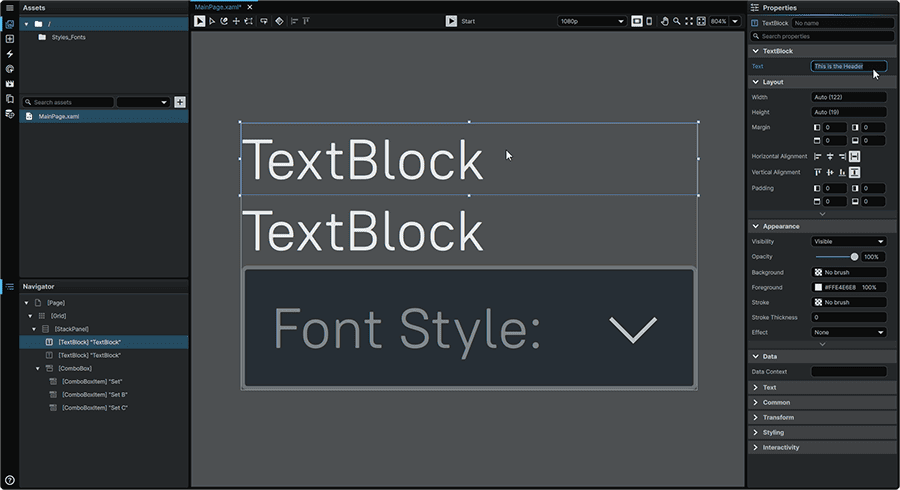Open the color palette resources icon

click(10, 69)
